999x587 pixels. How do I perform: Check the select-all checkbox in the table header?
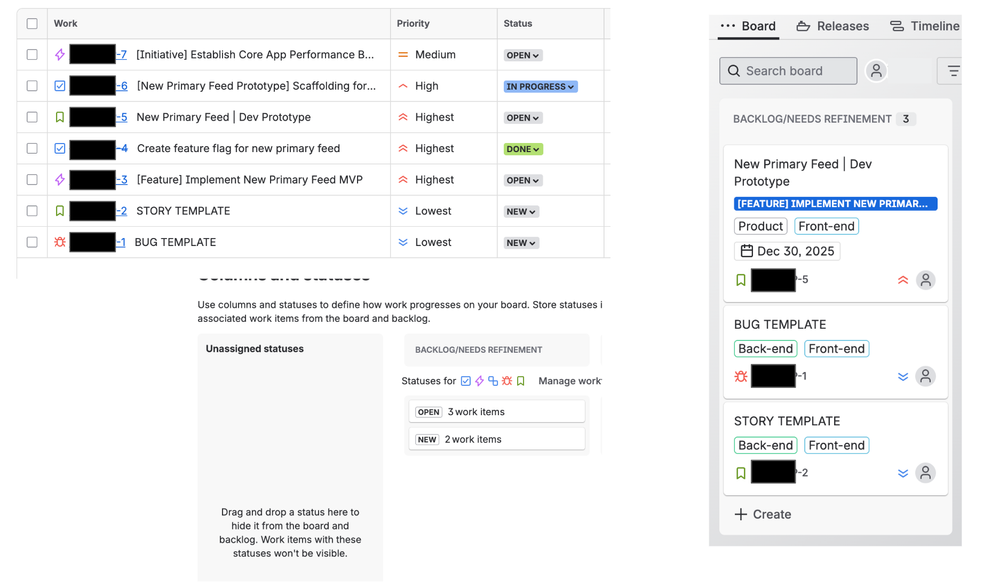click(x=31, y=23)
